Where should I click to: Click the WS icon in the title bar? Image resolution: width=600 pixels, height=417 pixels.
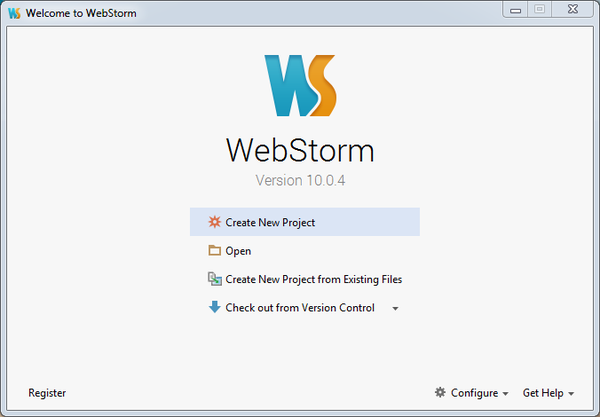(15, 13)
